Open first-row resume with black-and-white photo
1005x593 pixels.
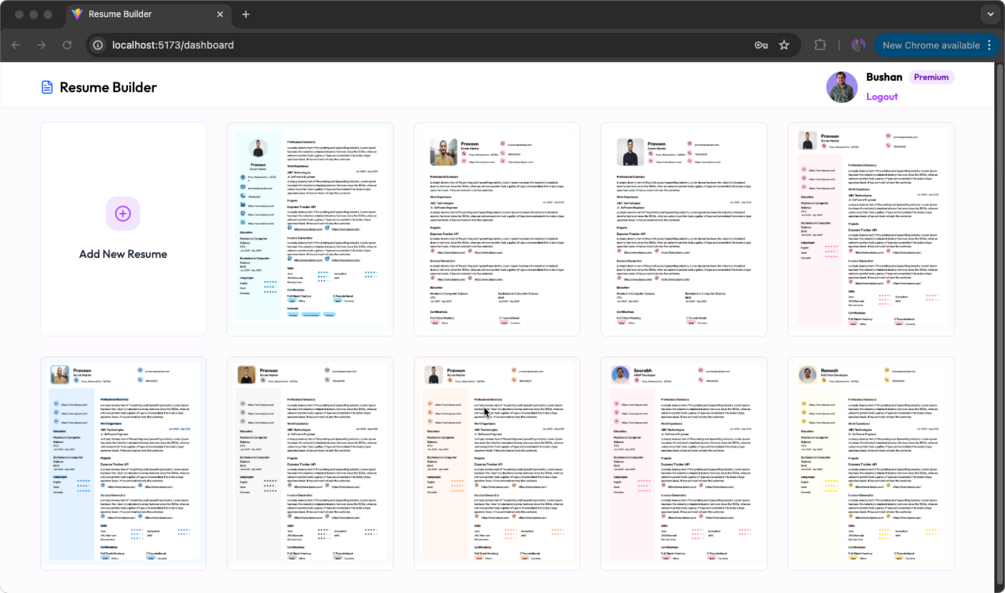[684, 229]
